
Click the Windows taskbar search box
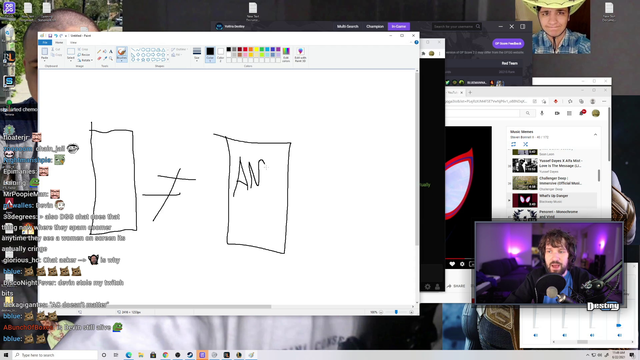55,355
